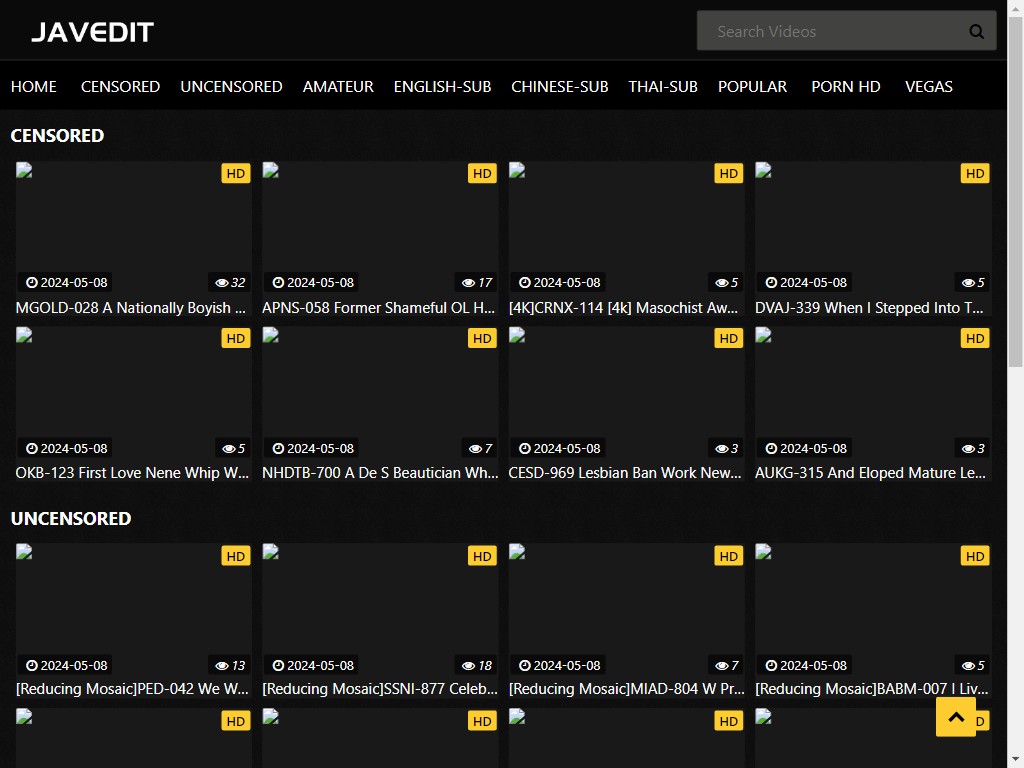
Task: Click the scroll-to-top arrow button
Action: point(955,717)
